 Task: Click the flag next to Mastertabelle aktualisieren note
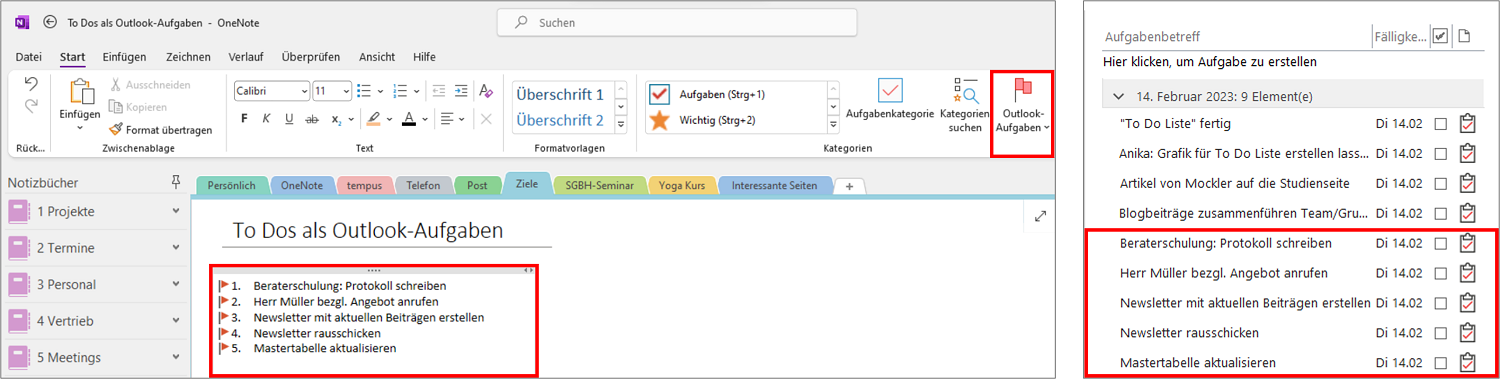(x=223, y=348)
